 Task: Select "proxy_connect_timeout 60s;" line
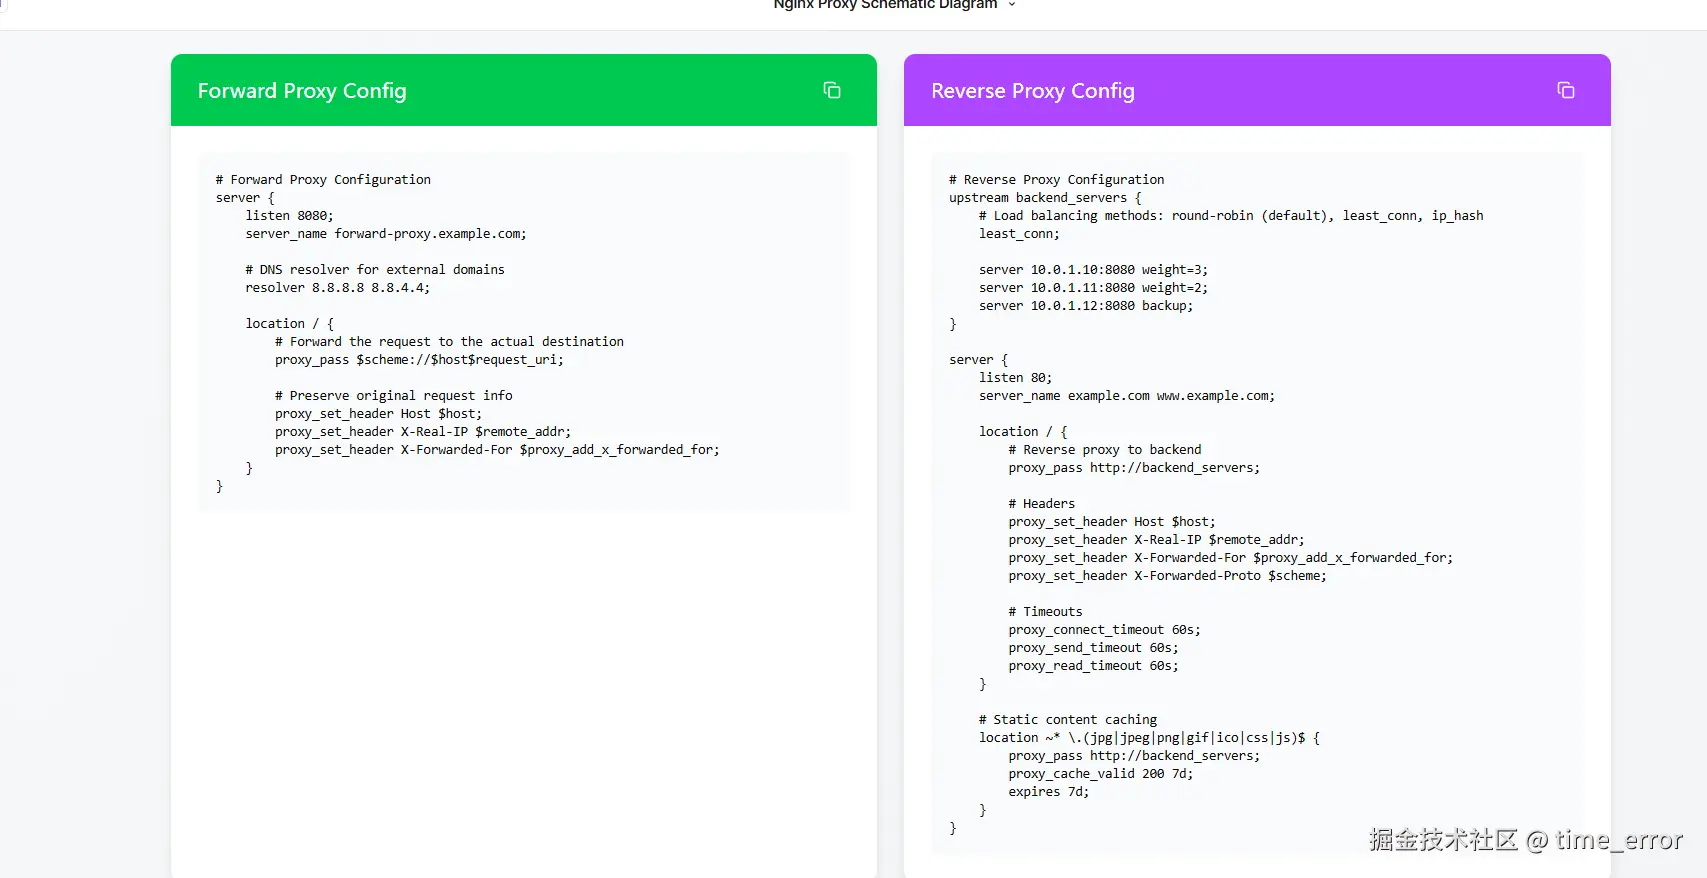point(1105,630)
